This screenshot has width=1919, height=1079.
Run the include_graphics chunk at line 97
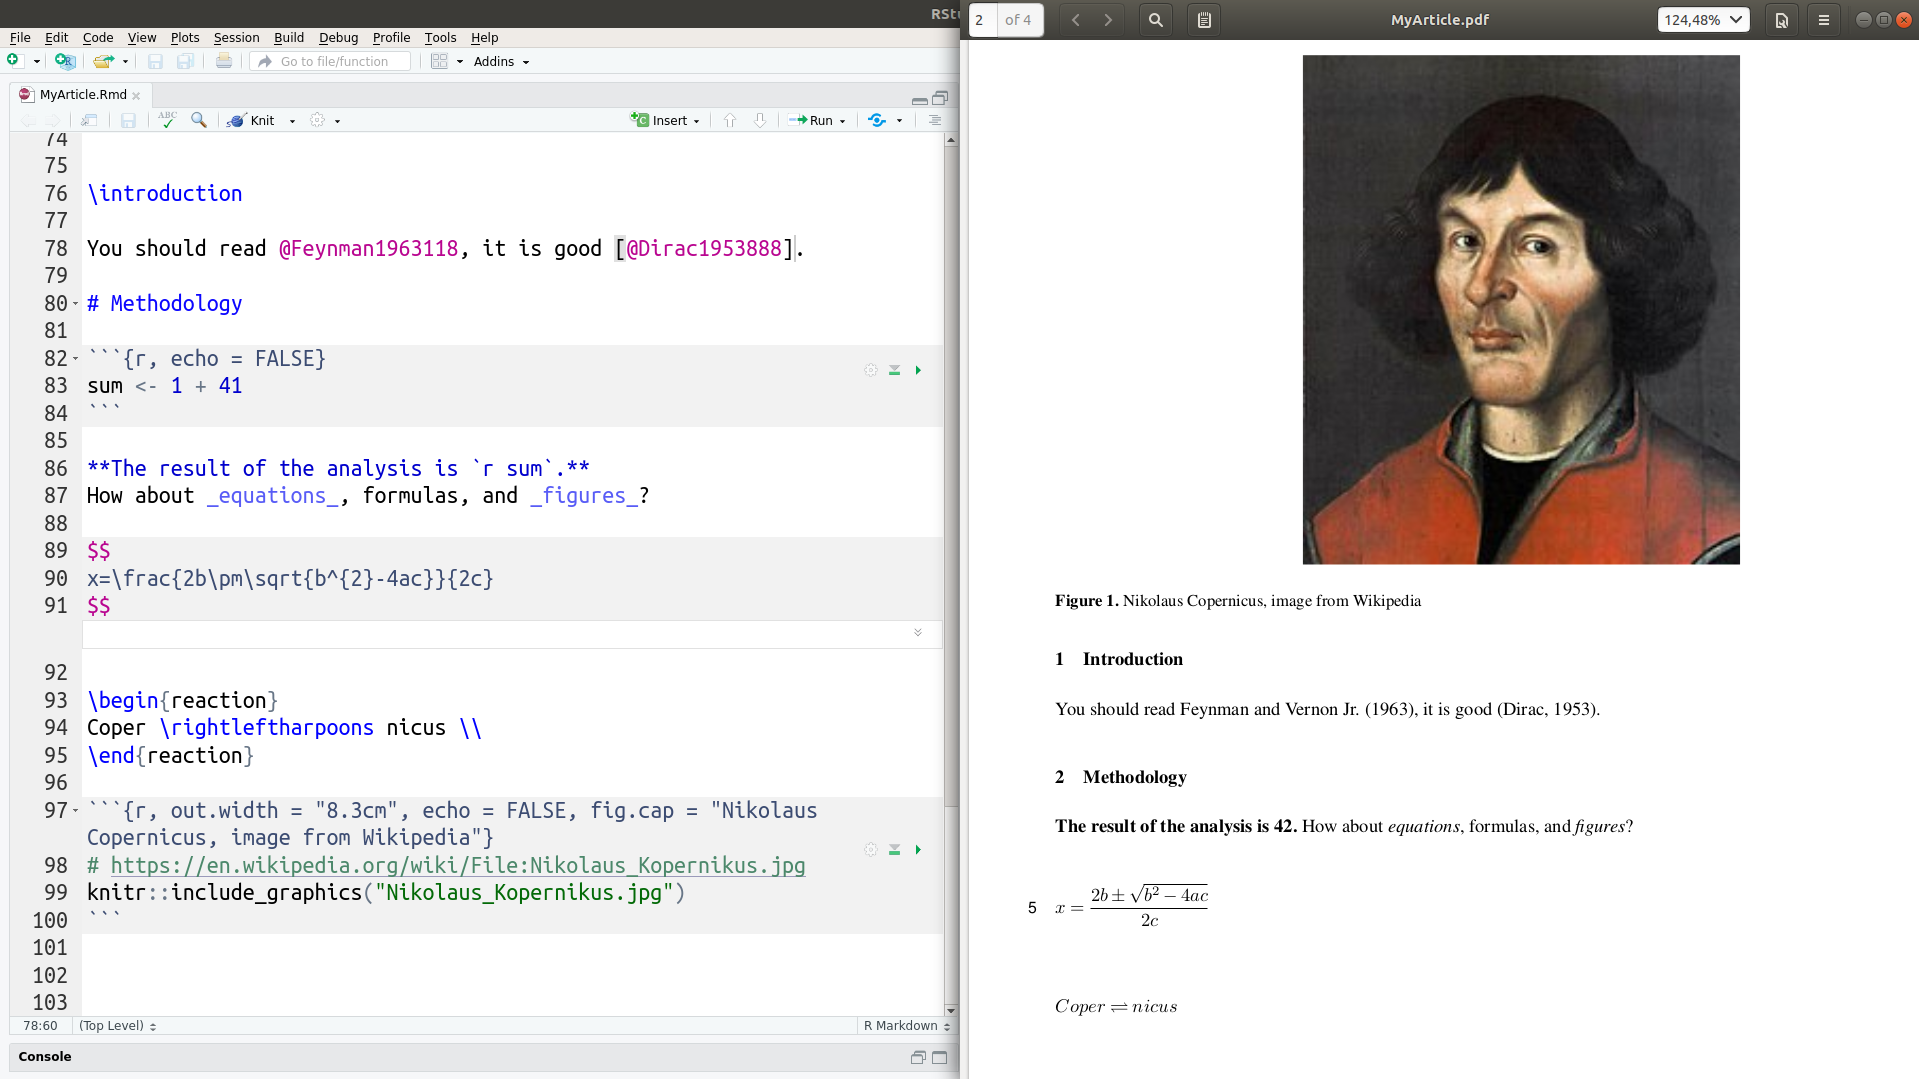click(918, 850)
